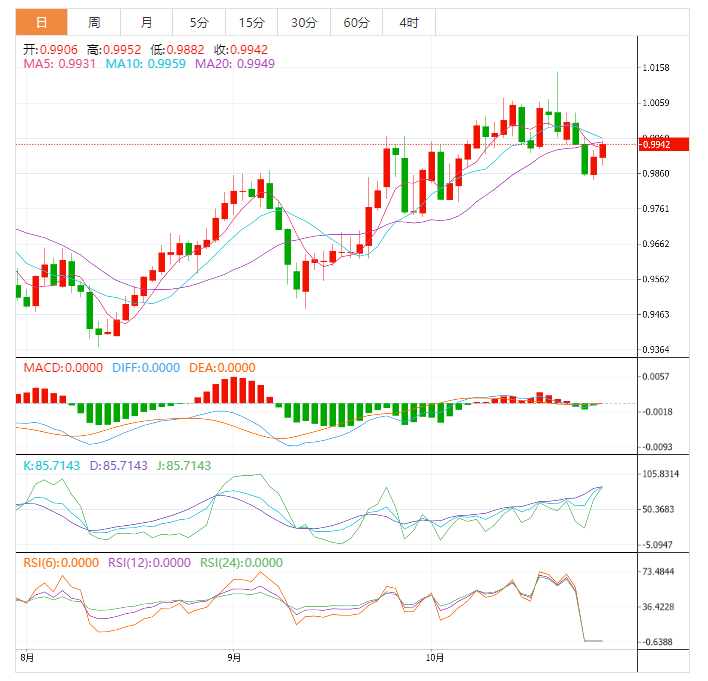Click the DEA:0.0000 label
Viewport: 708px width, 681px height.
coord(220,368)
